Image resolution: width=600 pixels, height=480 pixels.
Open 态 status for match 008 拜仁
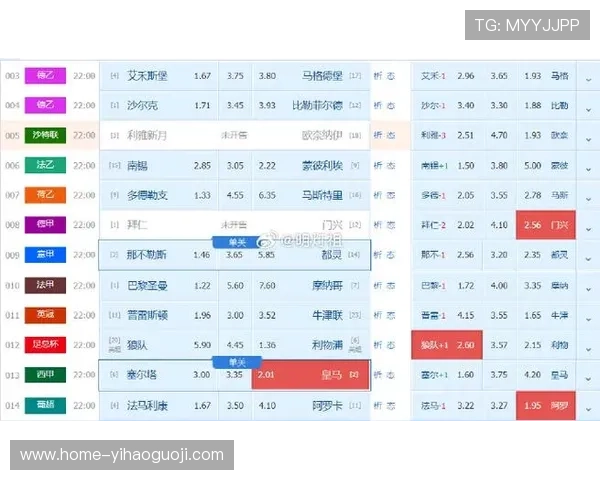pos(390,225)
